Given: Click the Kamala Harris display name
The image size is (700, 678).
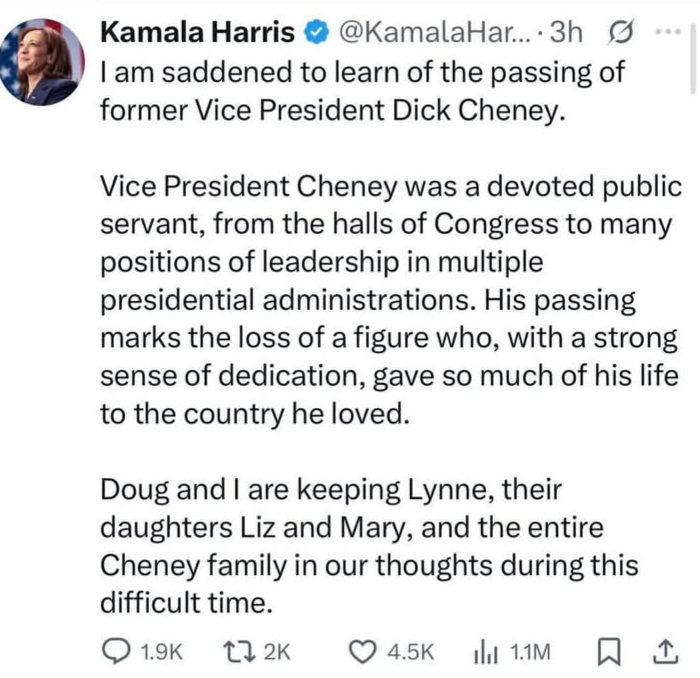Looking at the screenshot, I should tap(198, 32).
